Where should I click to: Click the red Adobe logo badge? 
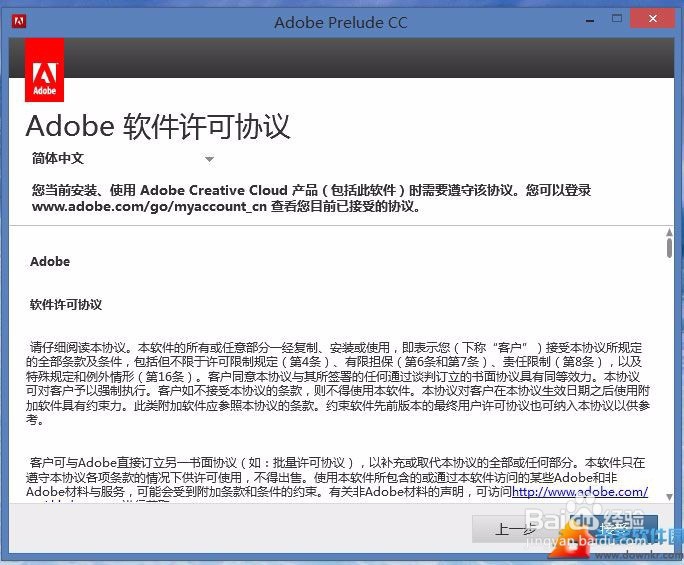(44, 70)
